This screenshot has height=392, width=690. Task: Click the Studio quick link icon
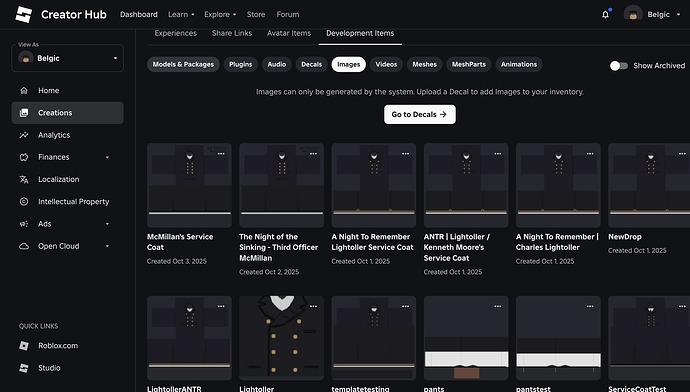(x=24, y=368)
